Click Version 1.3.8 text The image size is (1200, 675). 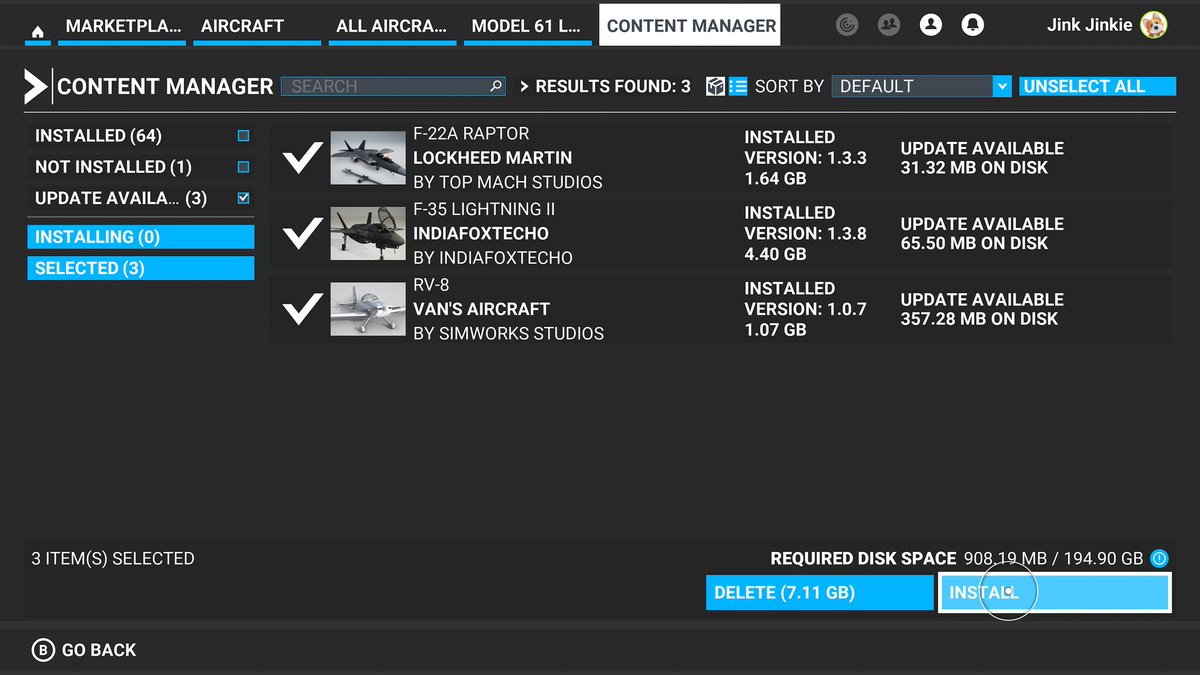(805, 233)
